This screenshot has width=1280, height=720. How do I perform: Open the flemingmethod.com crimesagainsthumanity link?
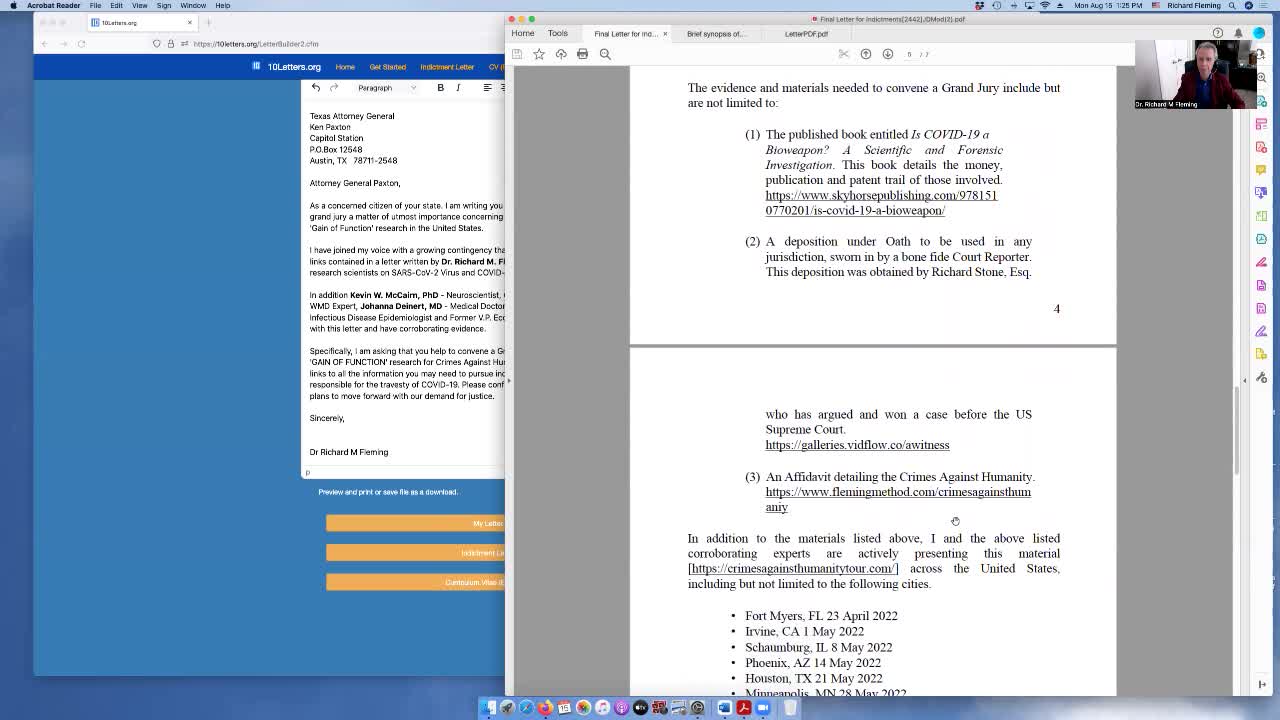pyautogui.click(x=897, y=500)
